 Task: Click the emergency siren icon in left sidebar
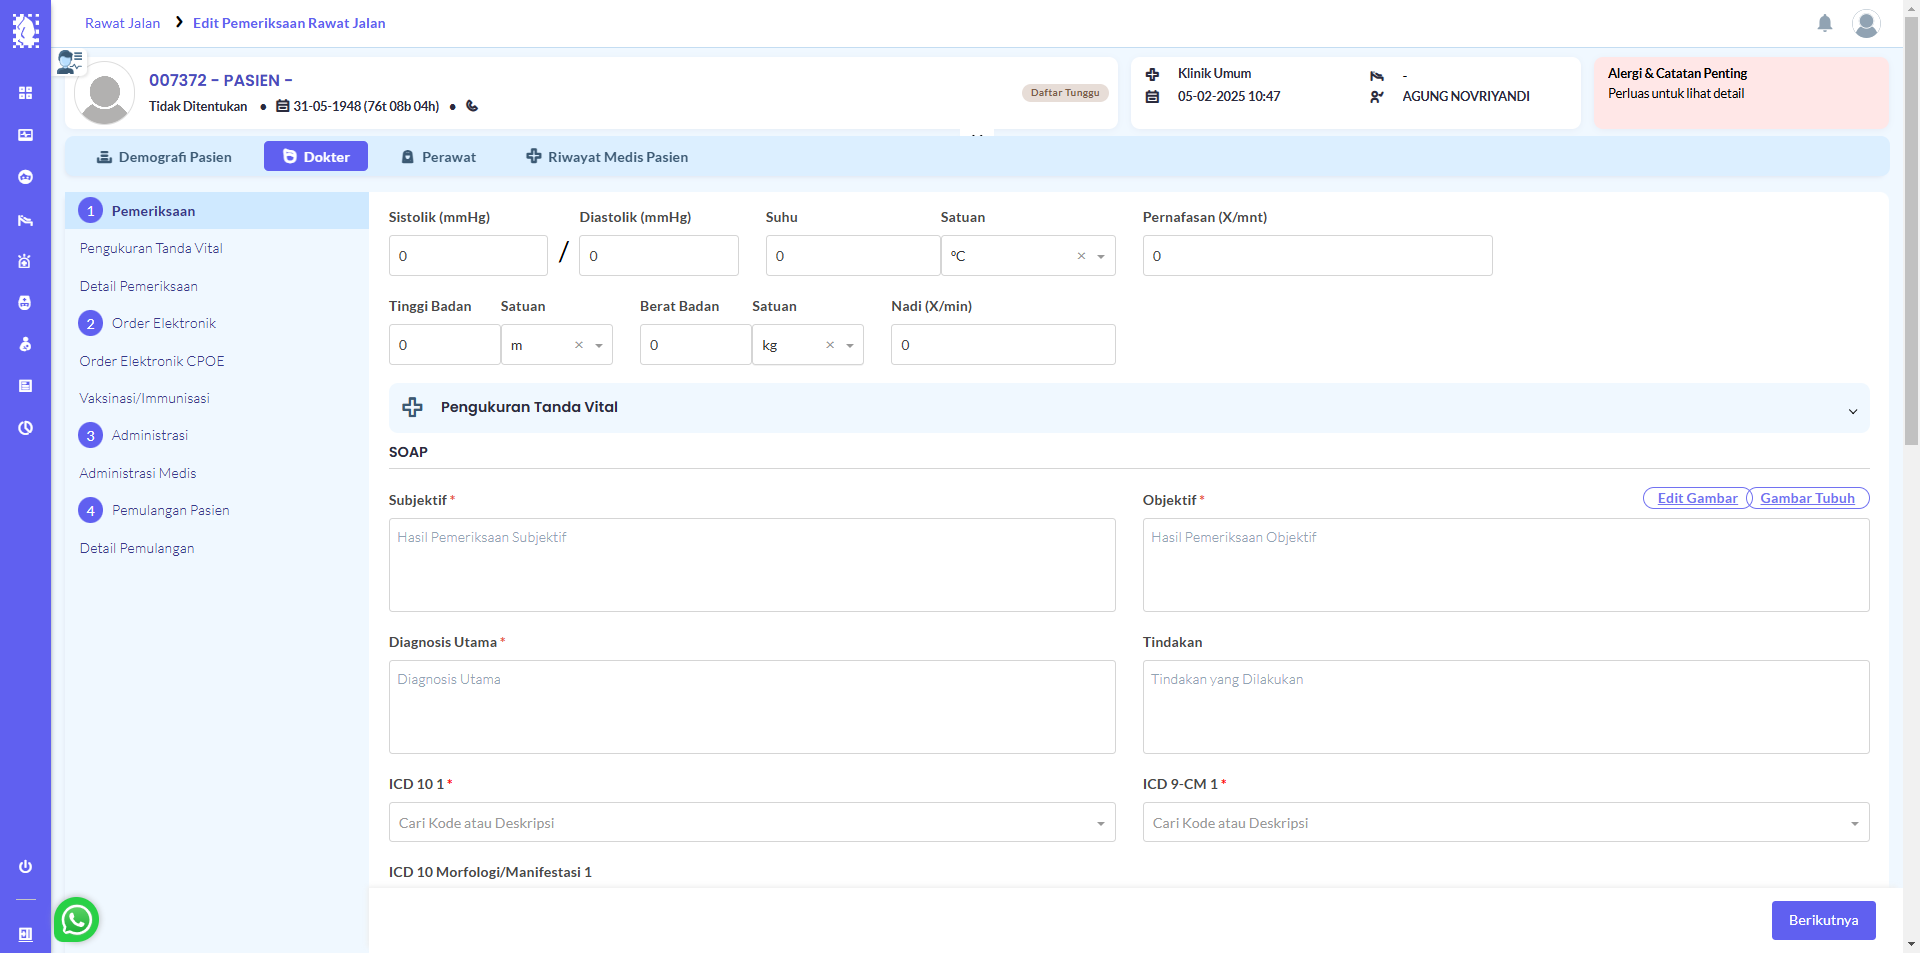click(x=25, y=261)
